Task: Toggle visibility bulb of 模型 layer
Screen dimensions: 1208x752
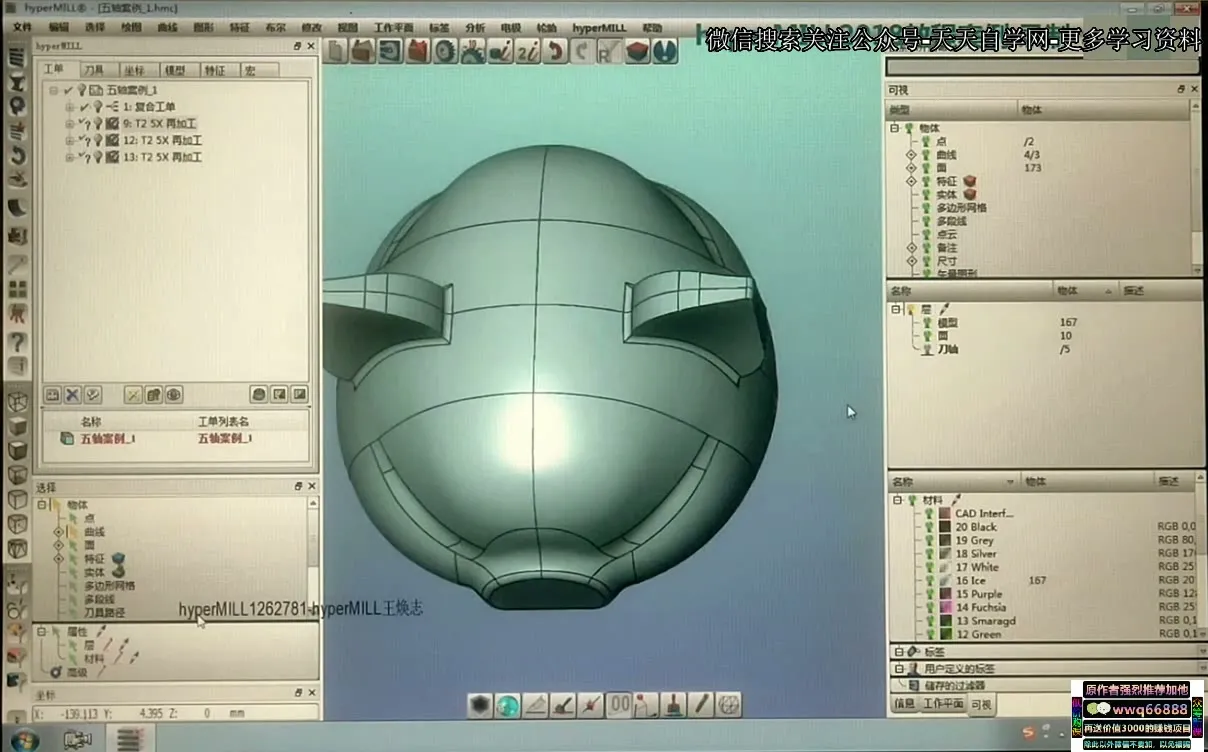Action: click(x=927, y=323)
